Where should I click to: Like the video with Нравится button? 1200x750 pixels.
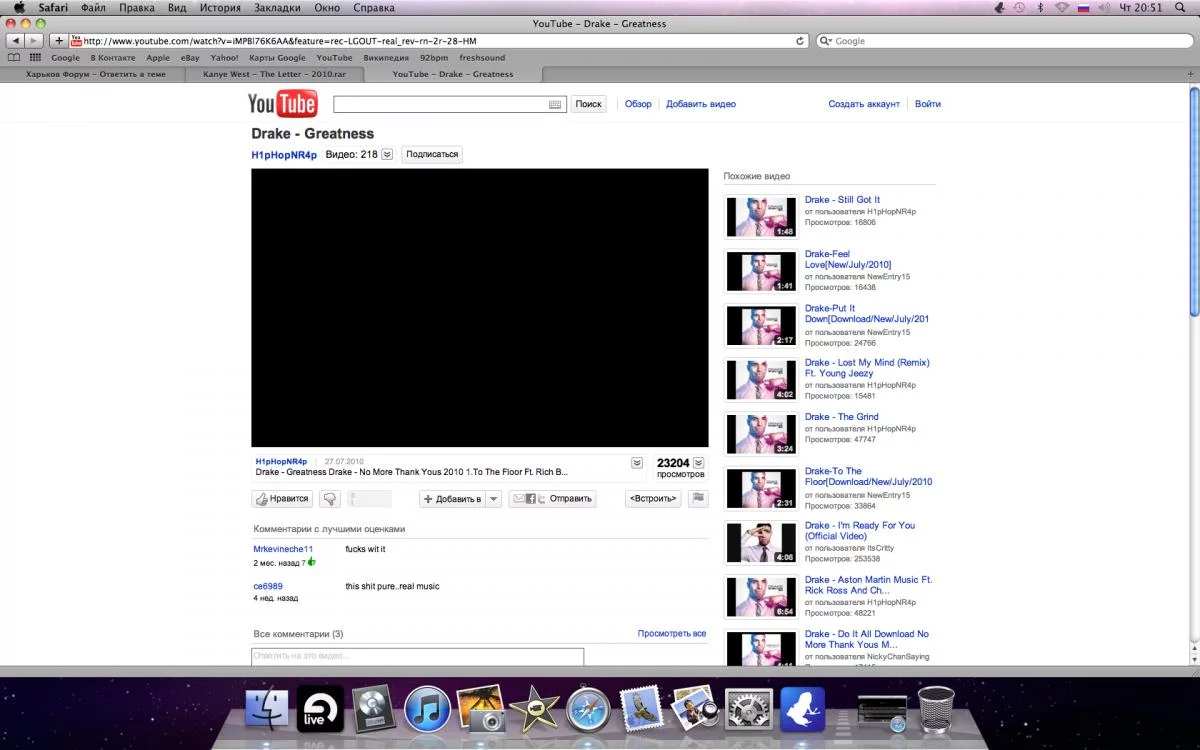[282, 498]
